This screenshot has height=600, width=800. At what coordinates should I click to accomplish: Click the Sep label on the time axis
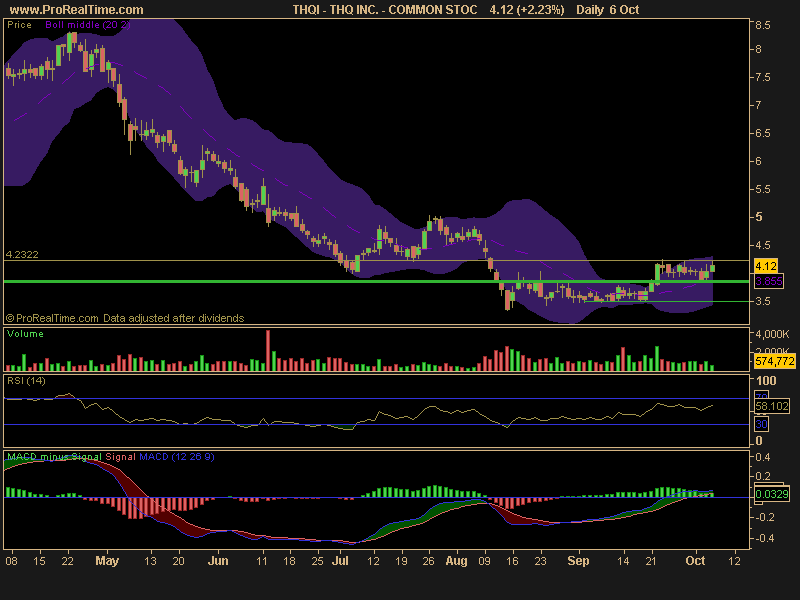pos(578,561)
